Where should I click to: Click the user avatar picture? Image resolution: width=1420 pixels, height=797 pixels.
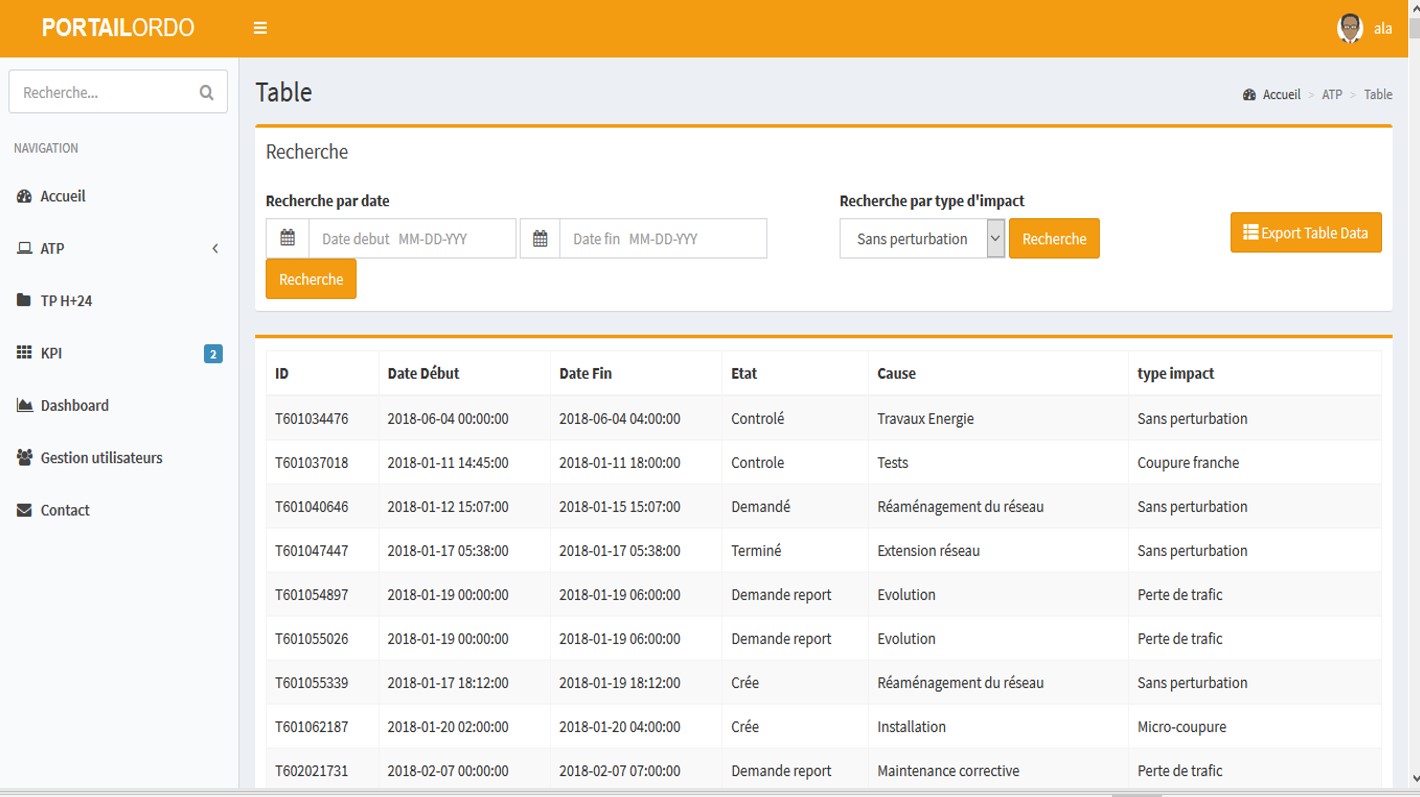1350,28
